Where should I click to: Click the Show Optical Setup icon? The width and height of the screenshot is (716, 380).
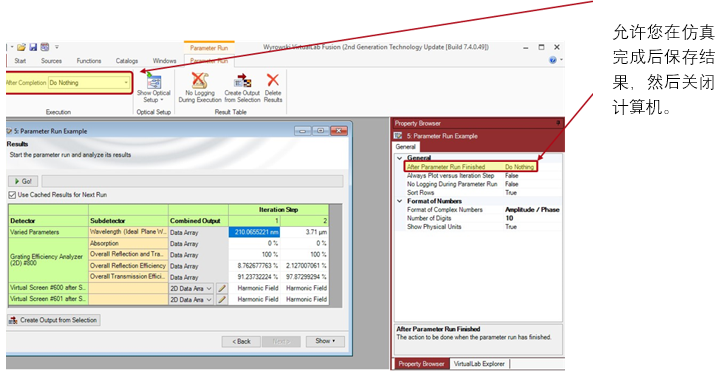(154, 82)
